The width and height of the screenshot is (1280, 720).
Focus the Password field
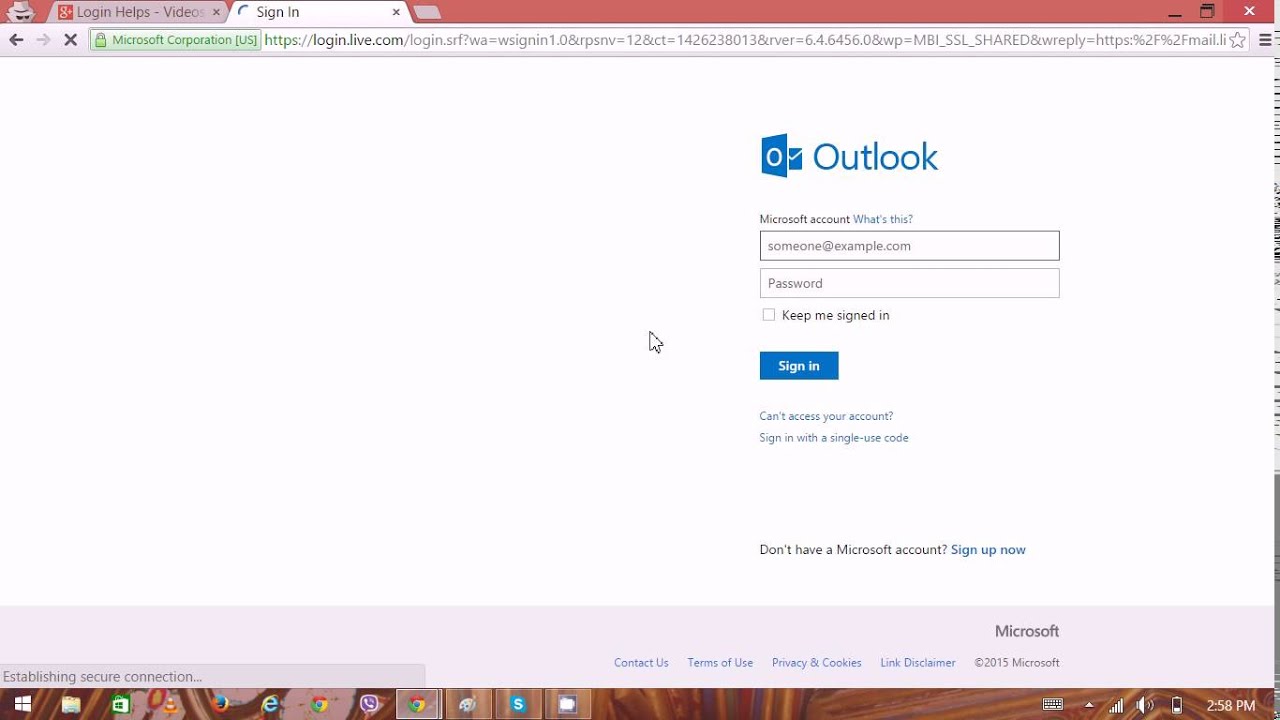pos(909,283)
